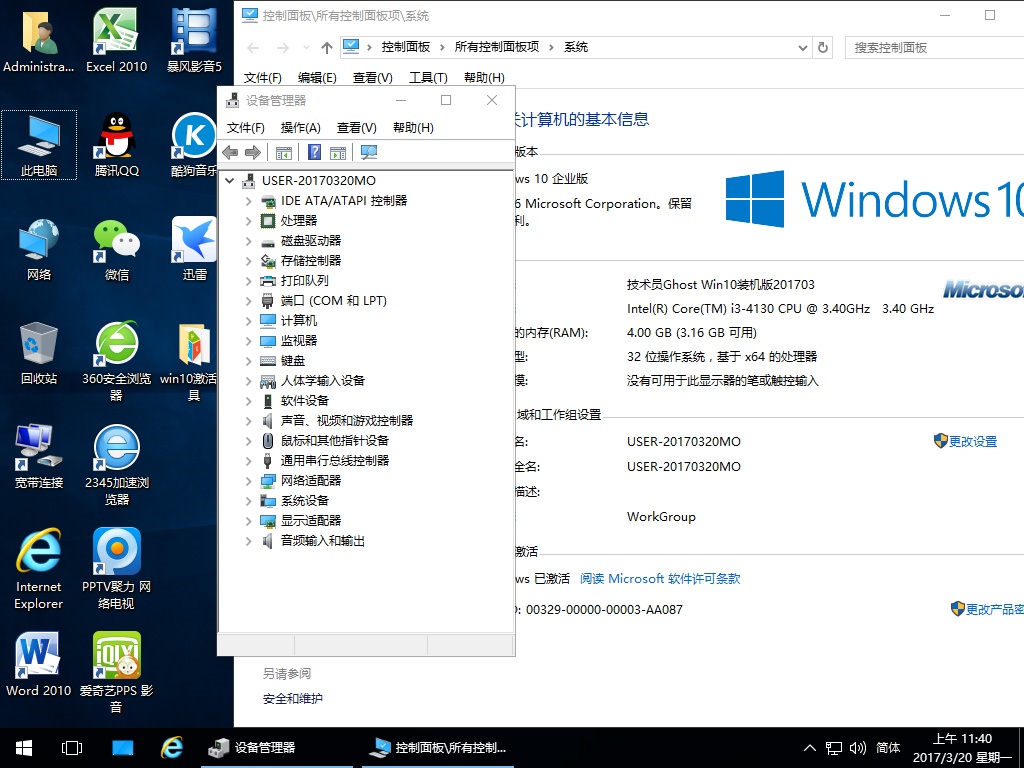Expand the 存储控制器 node
The image size is (1024, 768).
[x=248, y=261]
